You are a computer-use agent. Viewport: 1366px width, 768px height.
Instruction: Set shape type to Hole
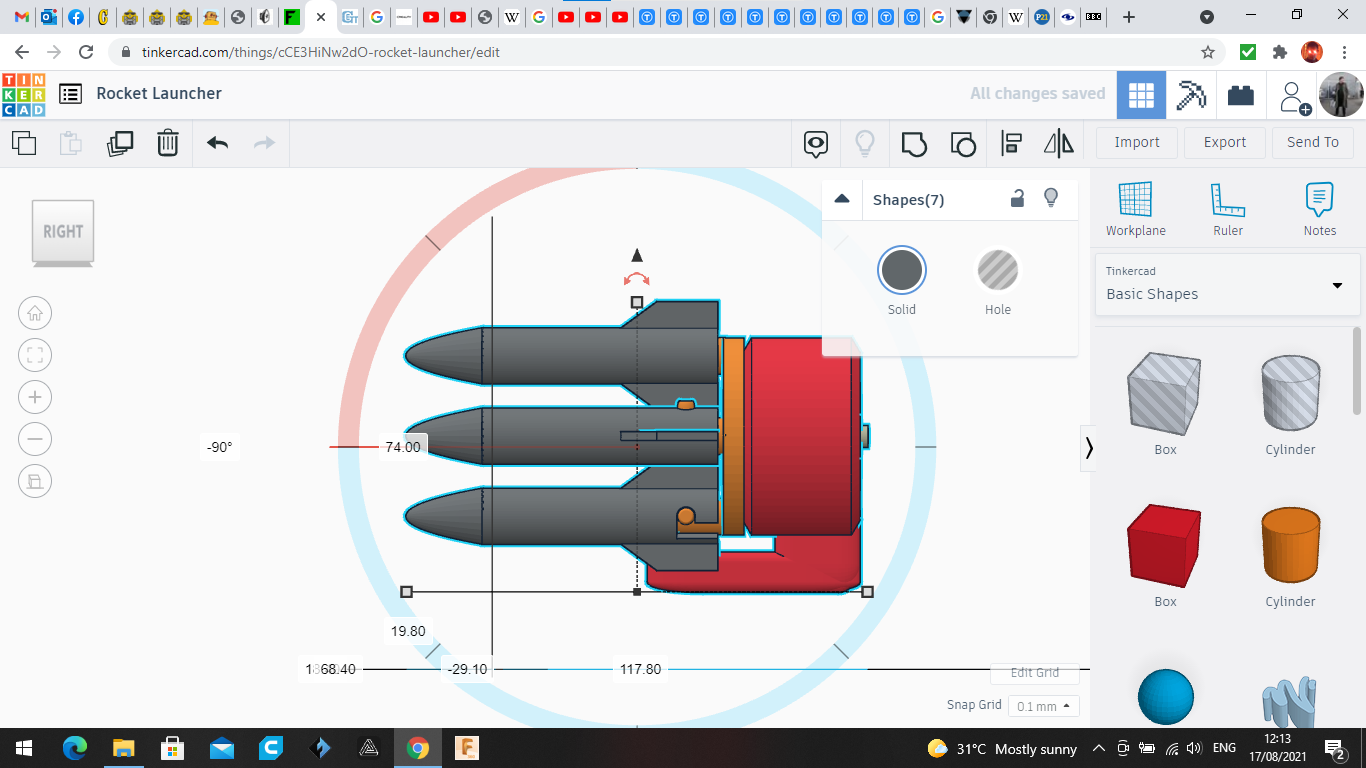pyautogui.click(x=997, y=271)
